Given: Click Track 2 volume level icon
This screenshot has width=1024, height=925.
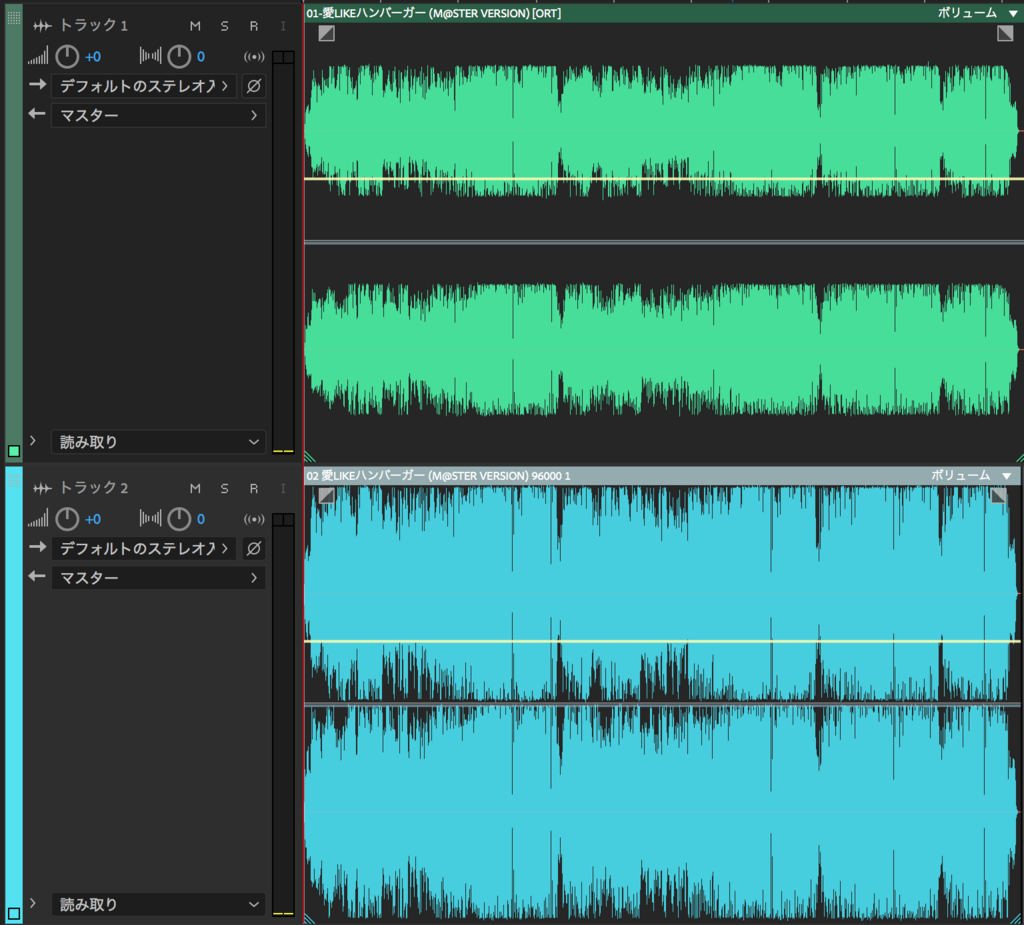Looking at the screenshot, I should click(x=38, y=519).
